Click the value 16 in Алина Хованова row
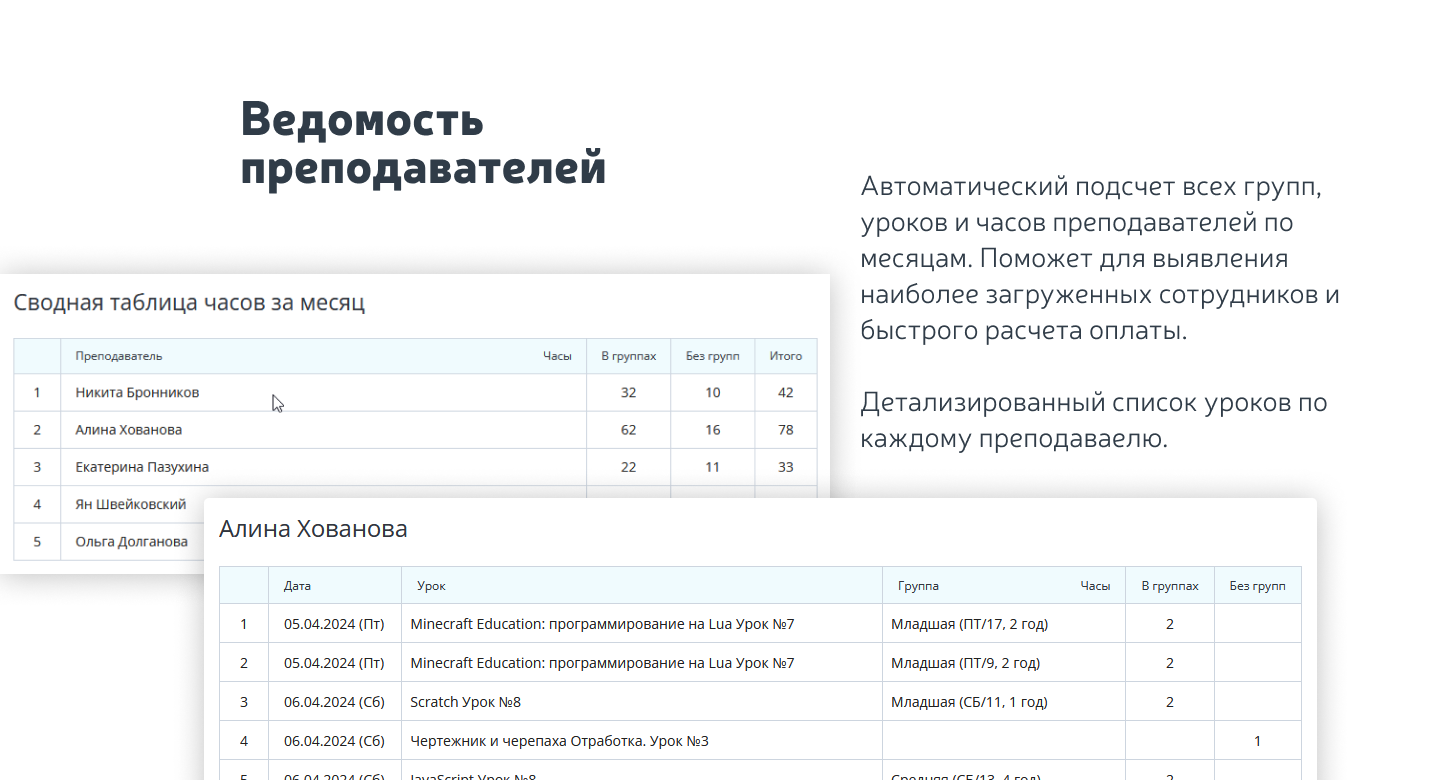The height and width of the screenshot is (780, 1440). 713,430
